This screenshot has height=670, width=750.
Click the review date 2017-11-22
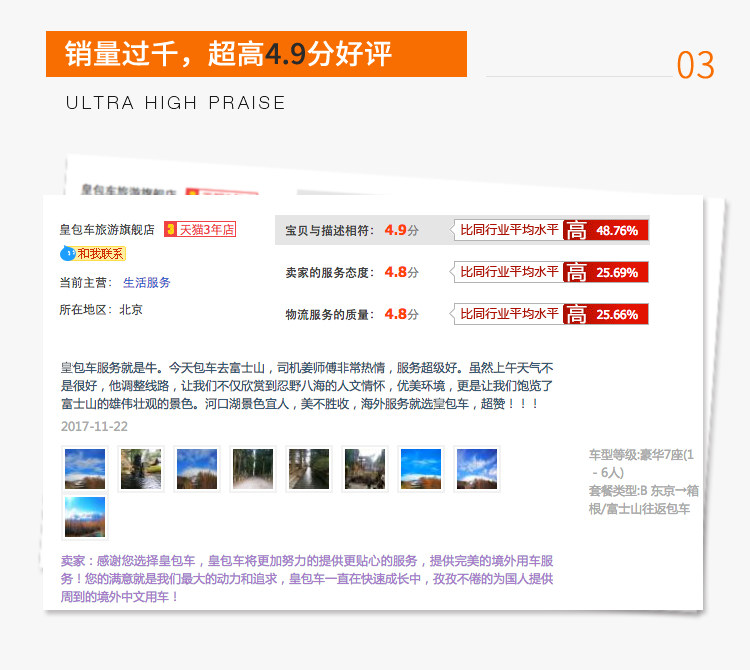coord(94,426)
